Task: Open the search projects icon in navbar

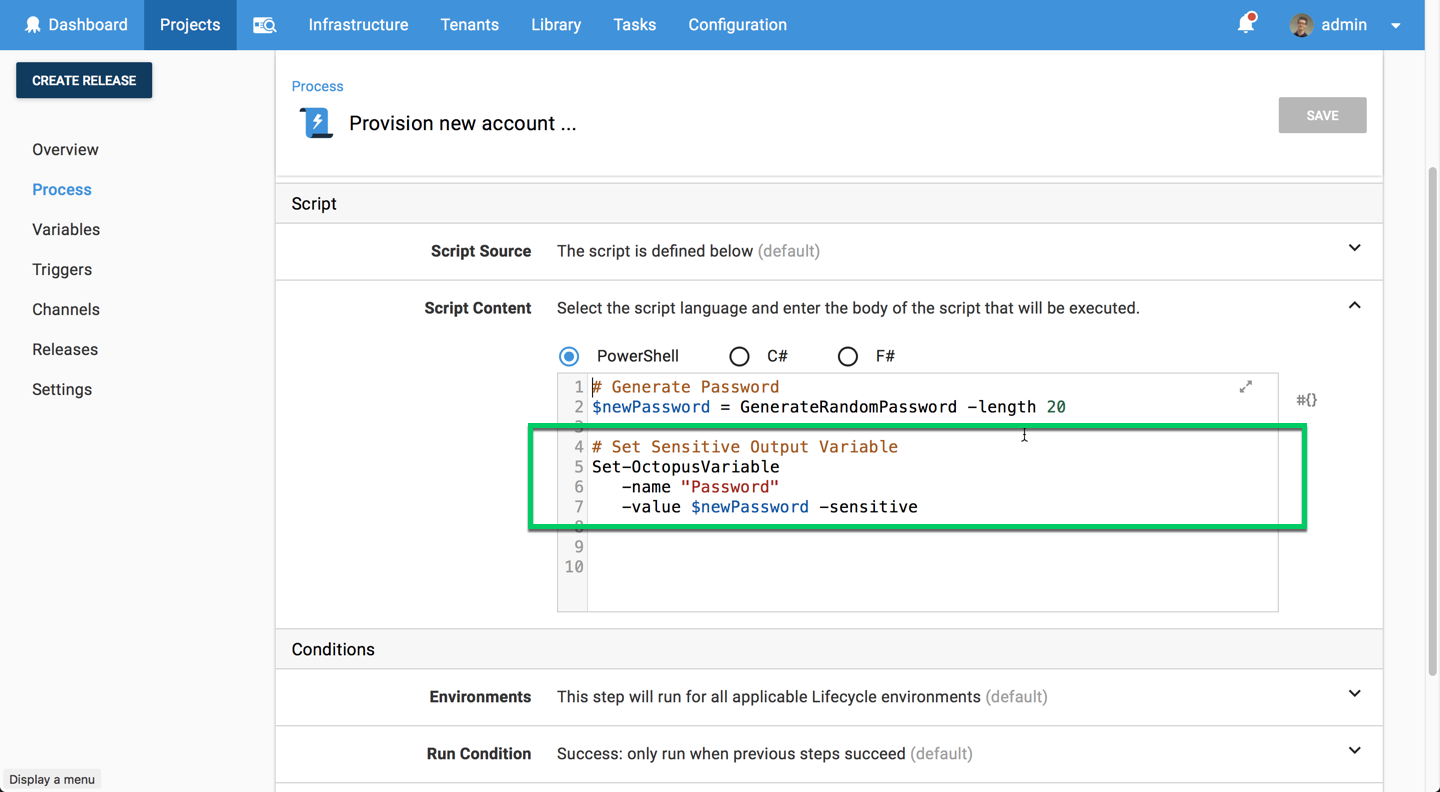Action: pos(264,25)
